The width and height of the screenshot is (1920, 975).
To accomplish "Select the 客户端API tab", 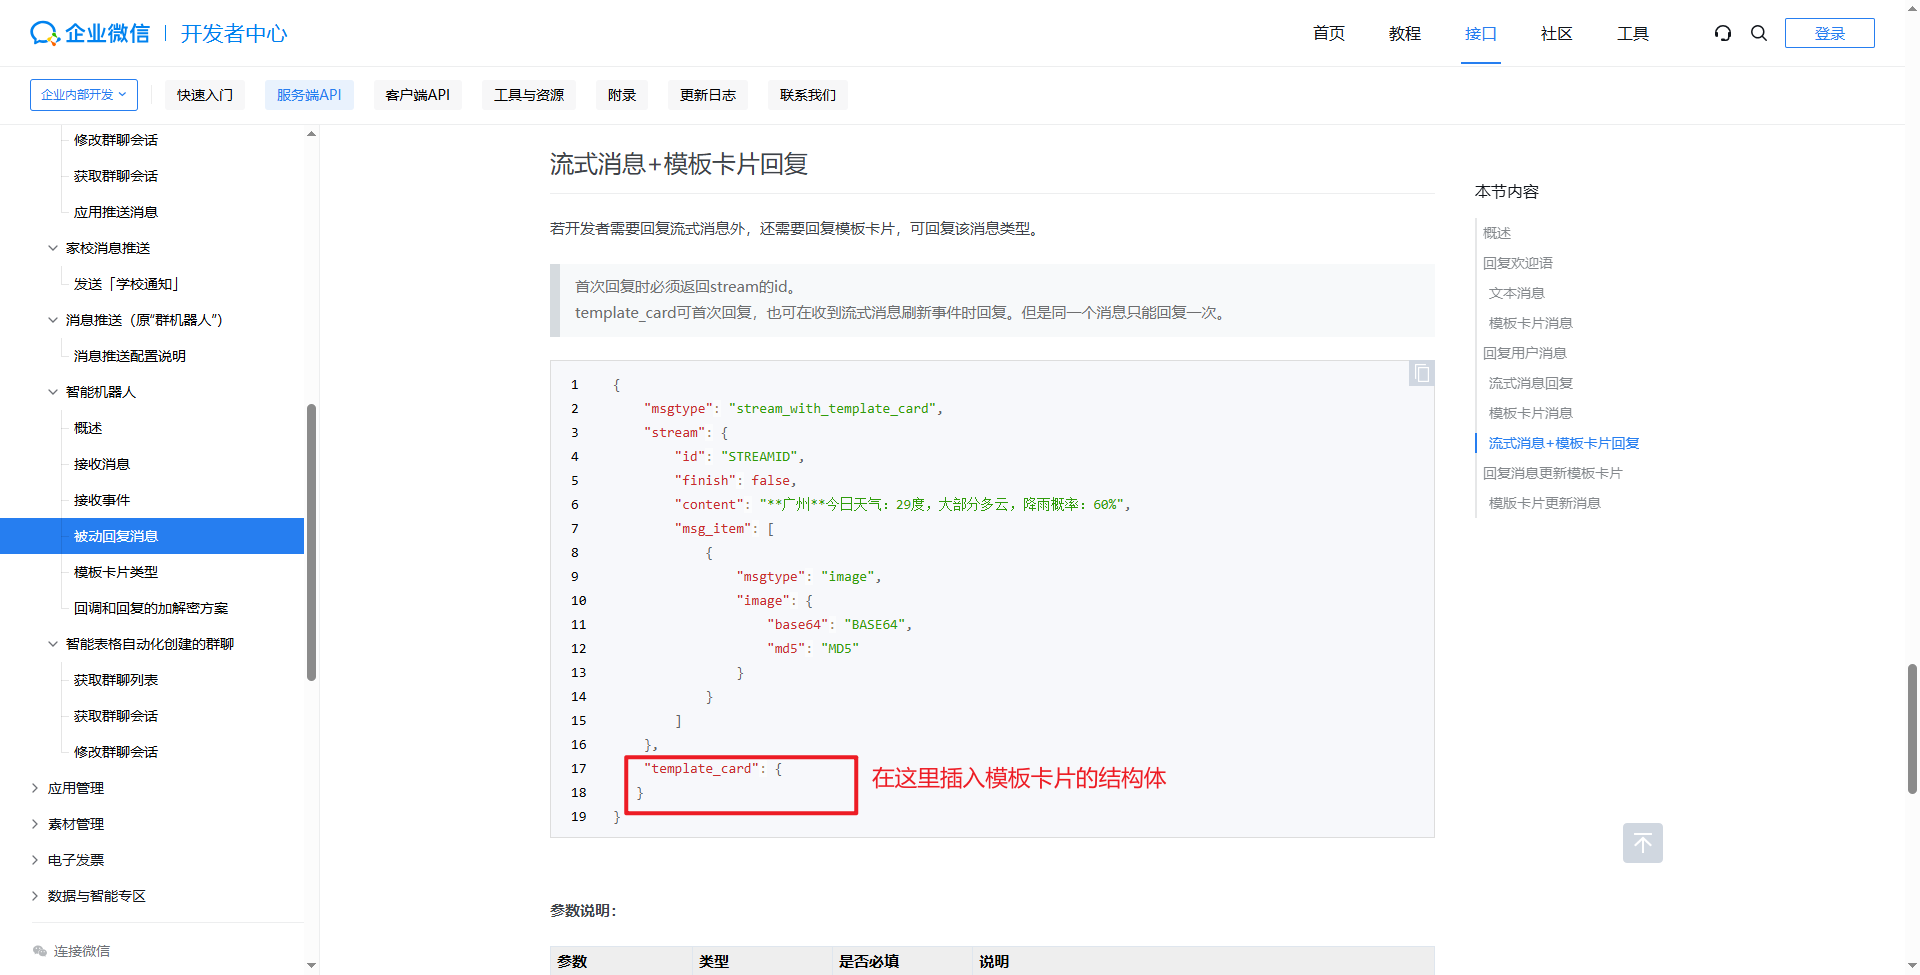I will [417, 95].
